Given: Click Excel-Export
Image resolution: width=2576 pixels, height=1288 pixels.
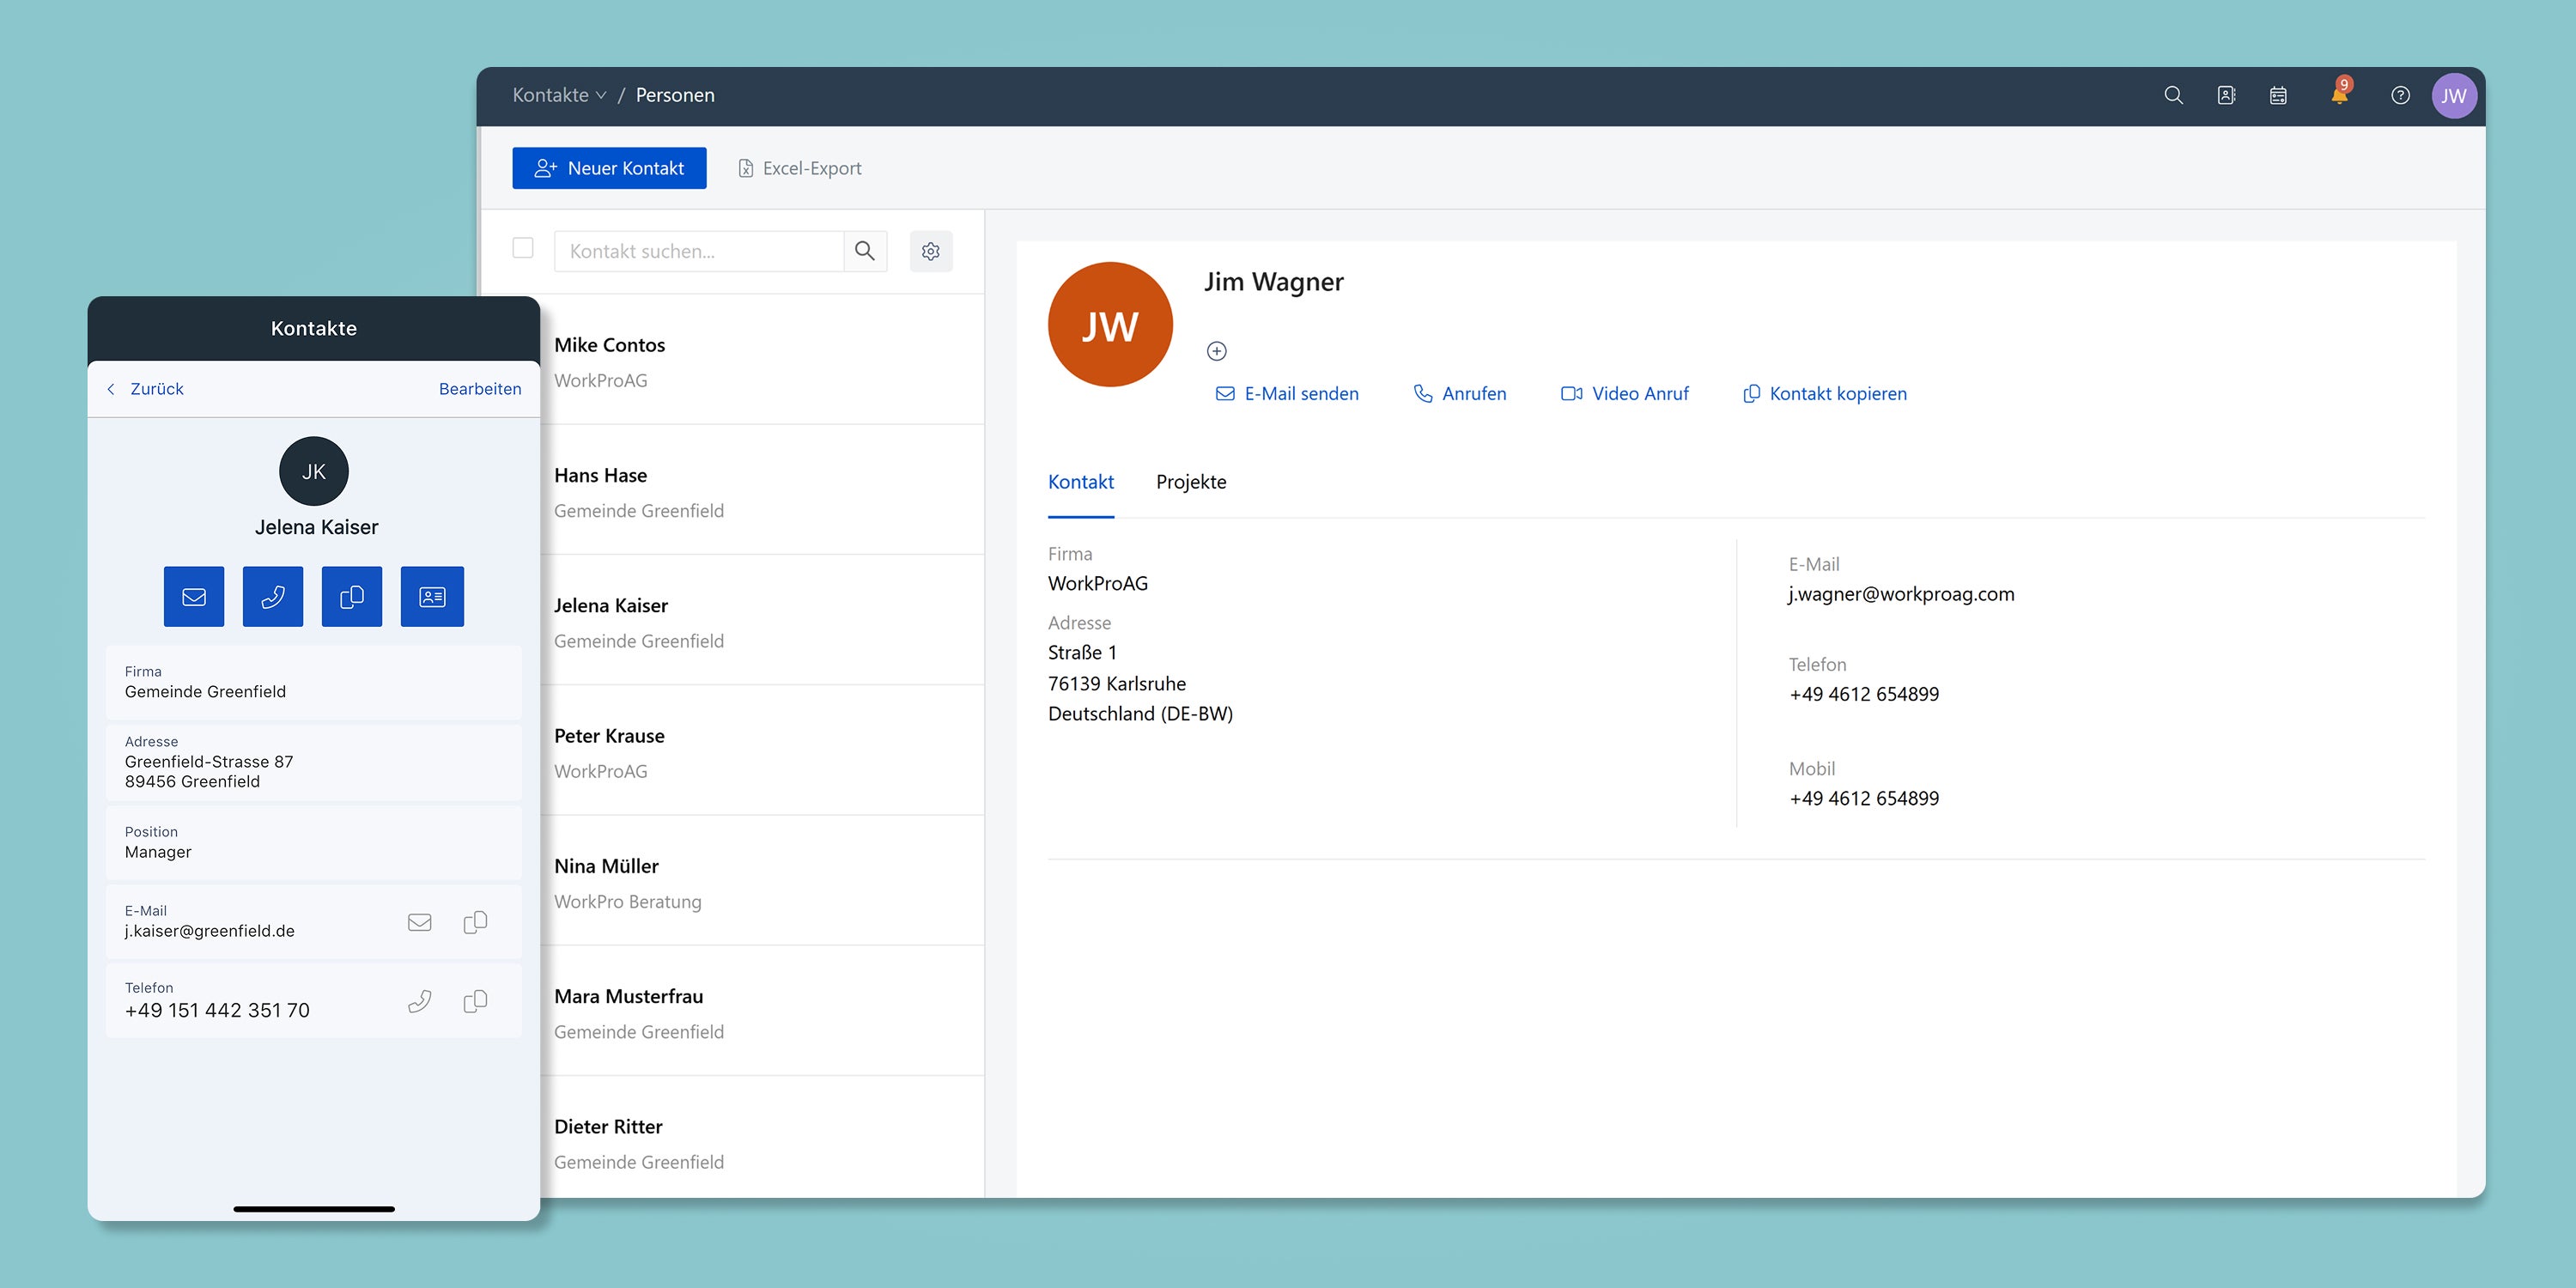Looking at the screenshot, I should [x=800, y=168].
